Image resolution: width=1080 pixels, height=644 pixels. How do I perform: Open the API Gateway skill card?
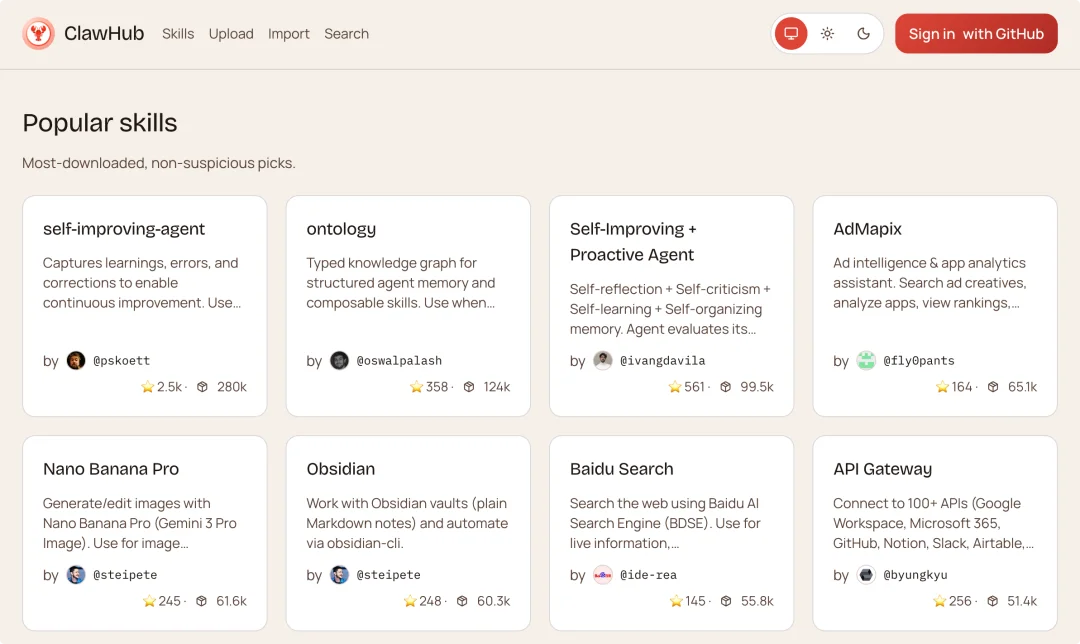(x=934, y=532)
